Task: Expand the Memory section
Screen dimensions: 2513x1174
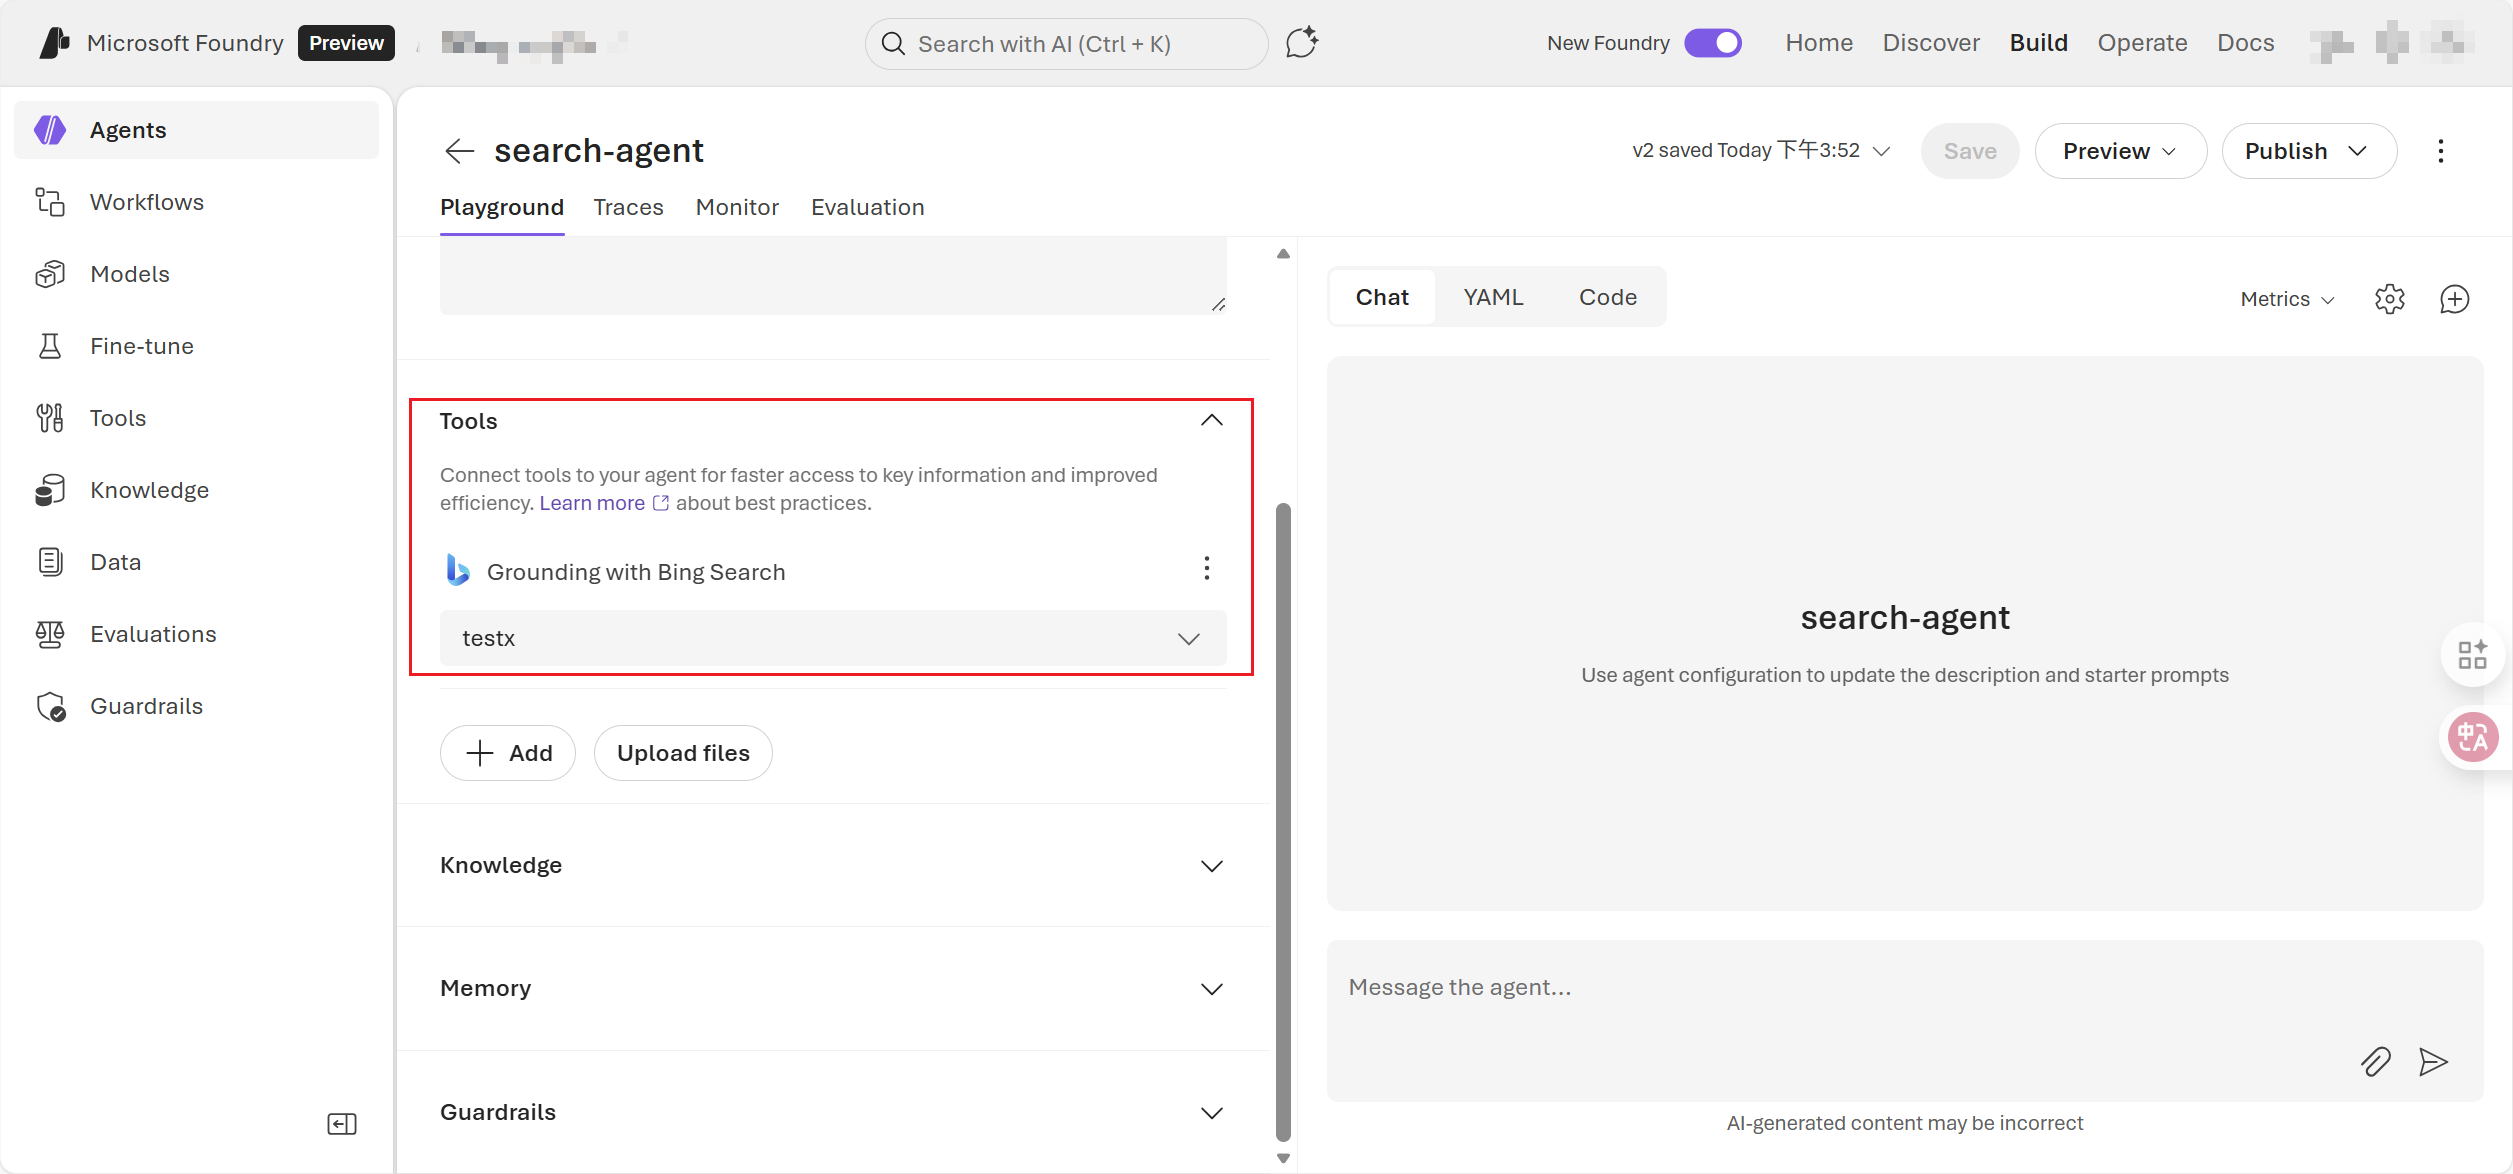Action: pyautogui.click(x=1211, y=989)
